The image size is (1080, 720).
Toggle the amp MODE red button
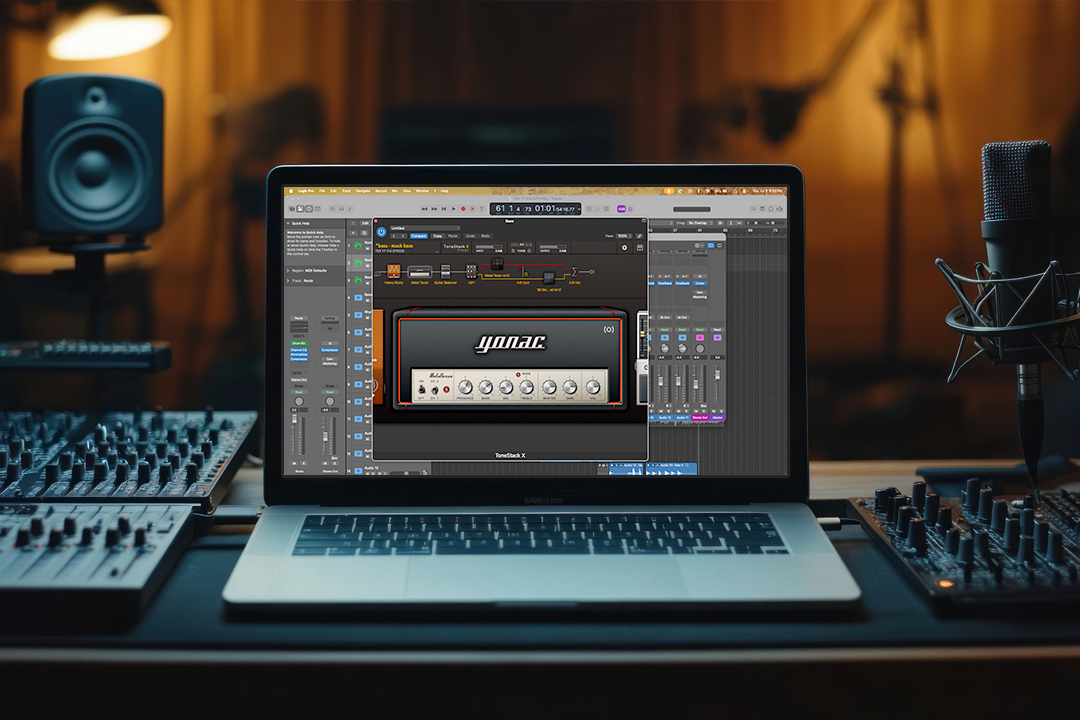518,375
